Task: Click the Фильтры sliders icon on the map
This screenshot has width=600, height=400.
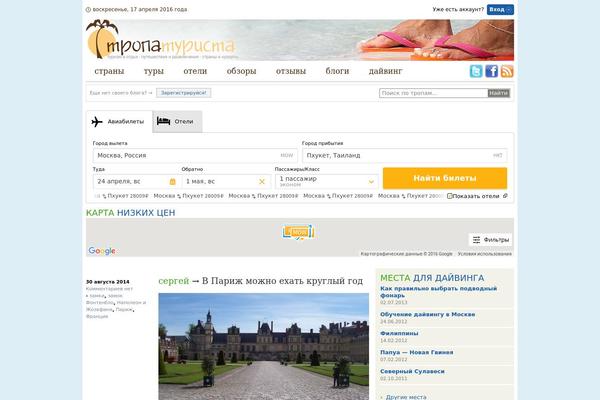Action: tap(476, 240)
